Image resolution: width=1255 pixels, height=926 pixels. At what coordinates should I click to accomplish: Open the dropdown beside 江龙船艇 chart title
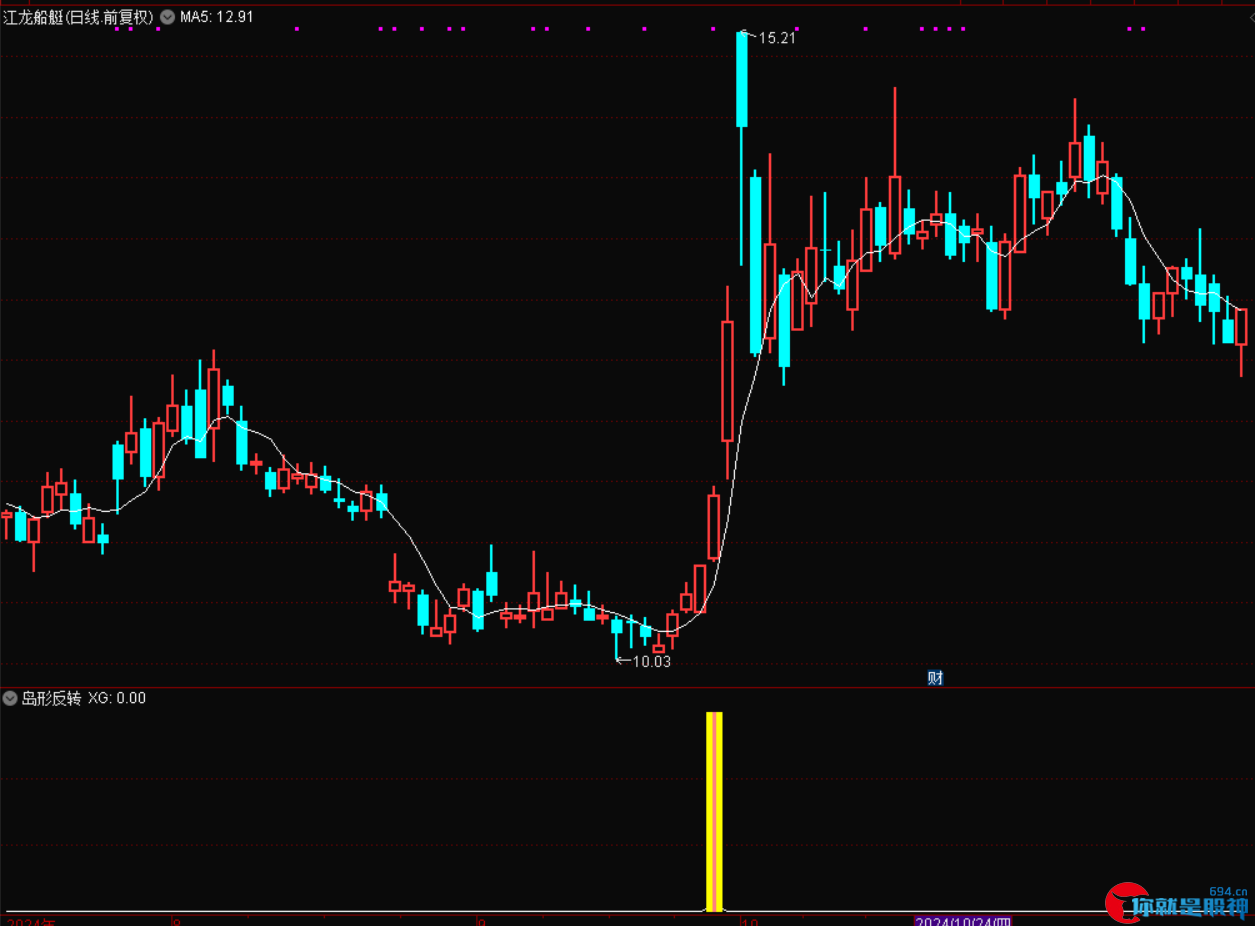pos(166,17)
